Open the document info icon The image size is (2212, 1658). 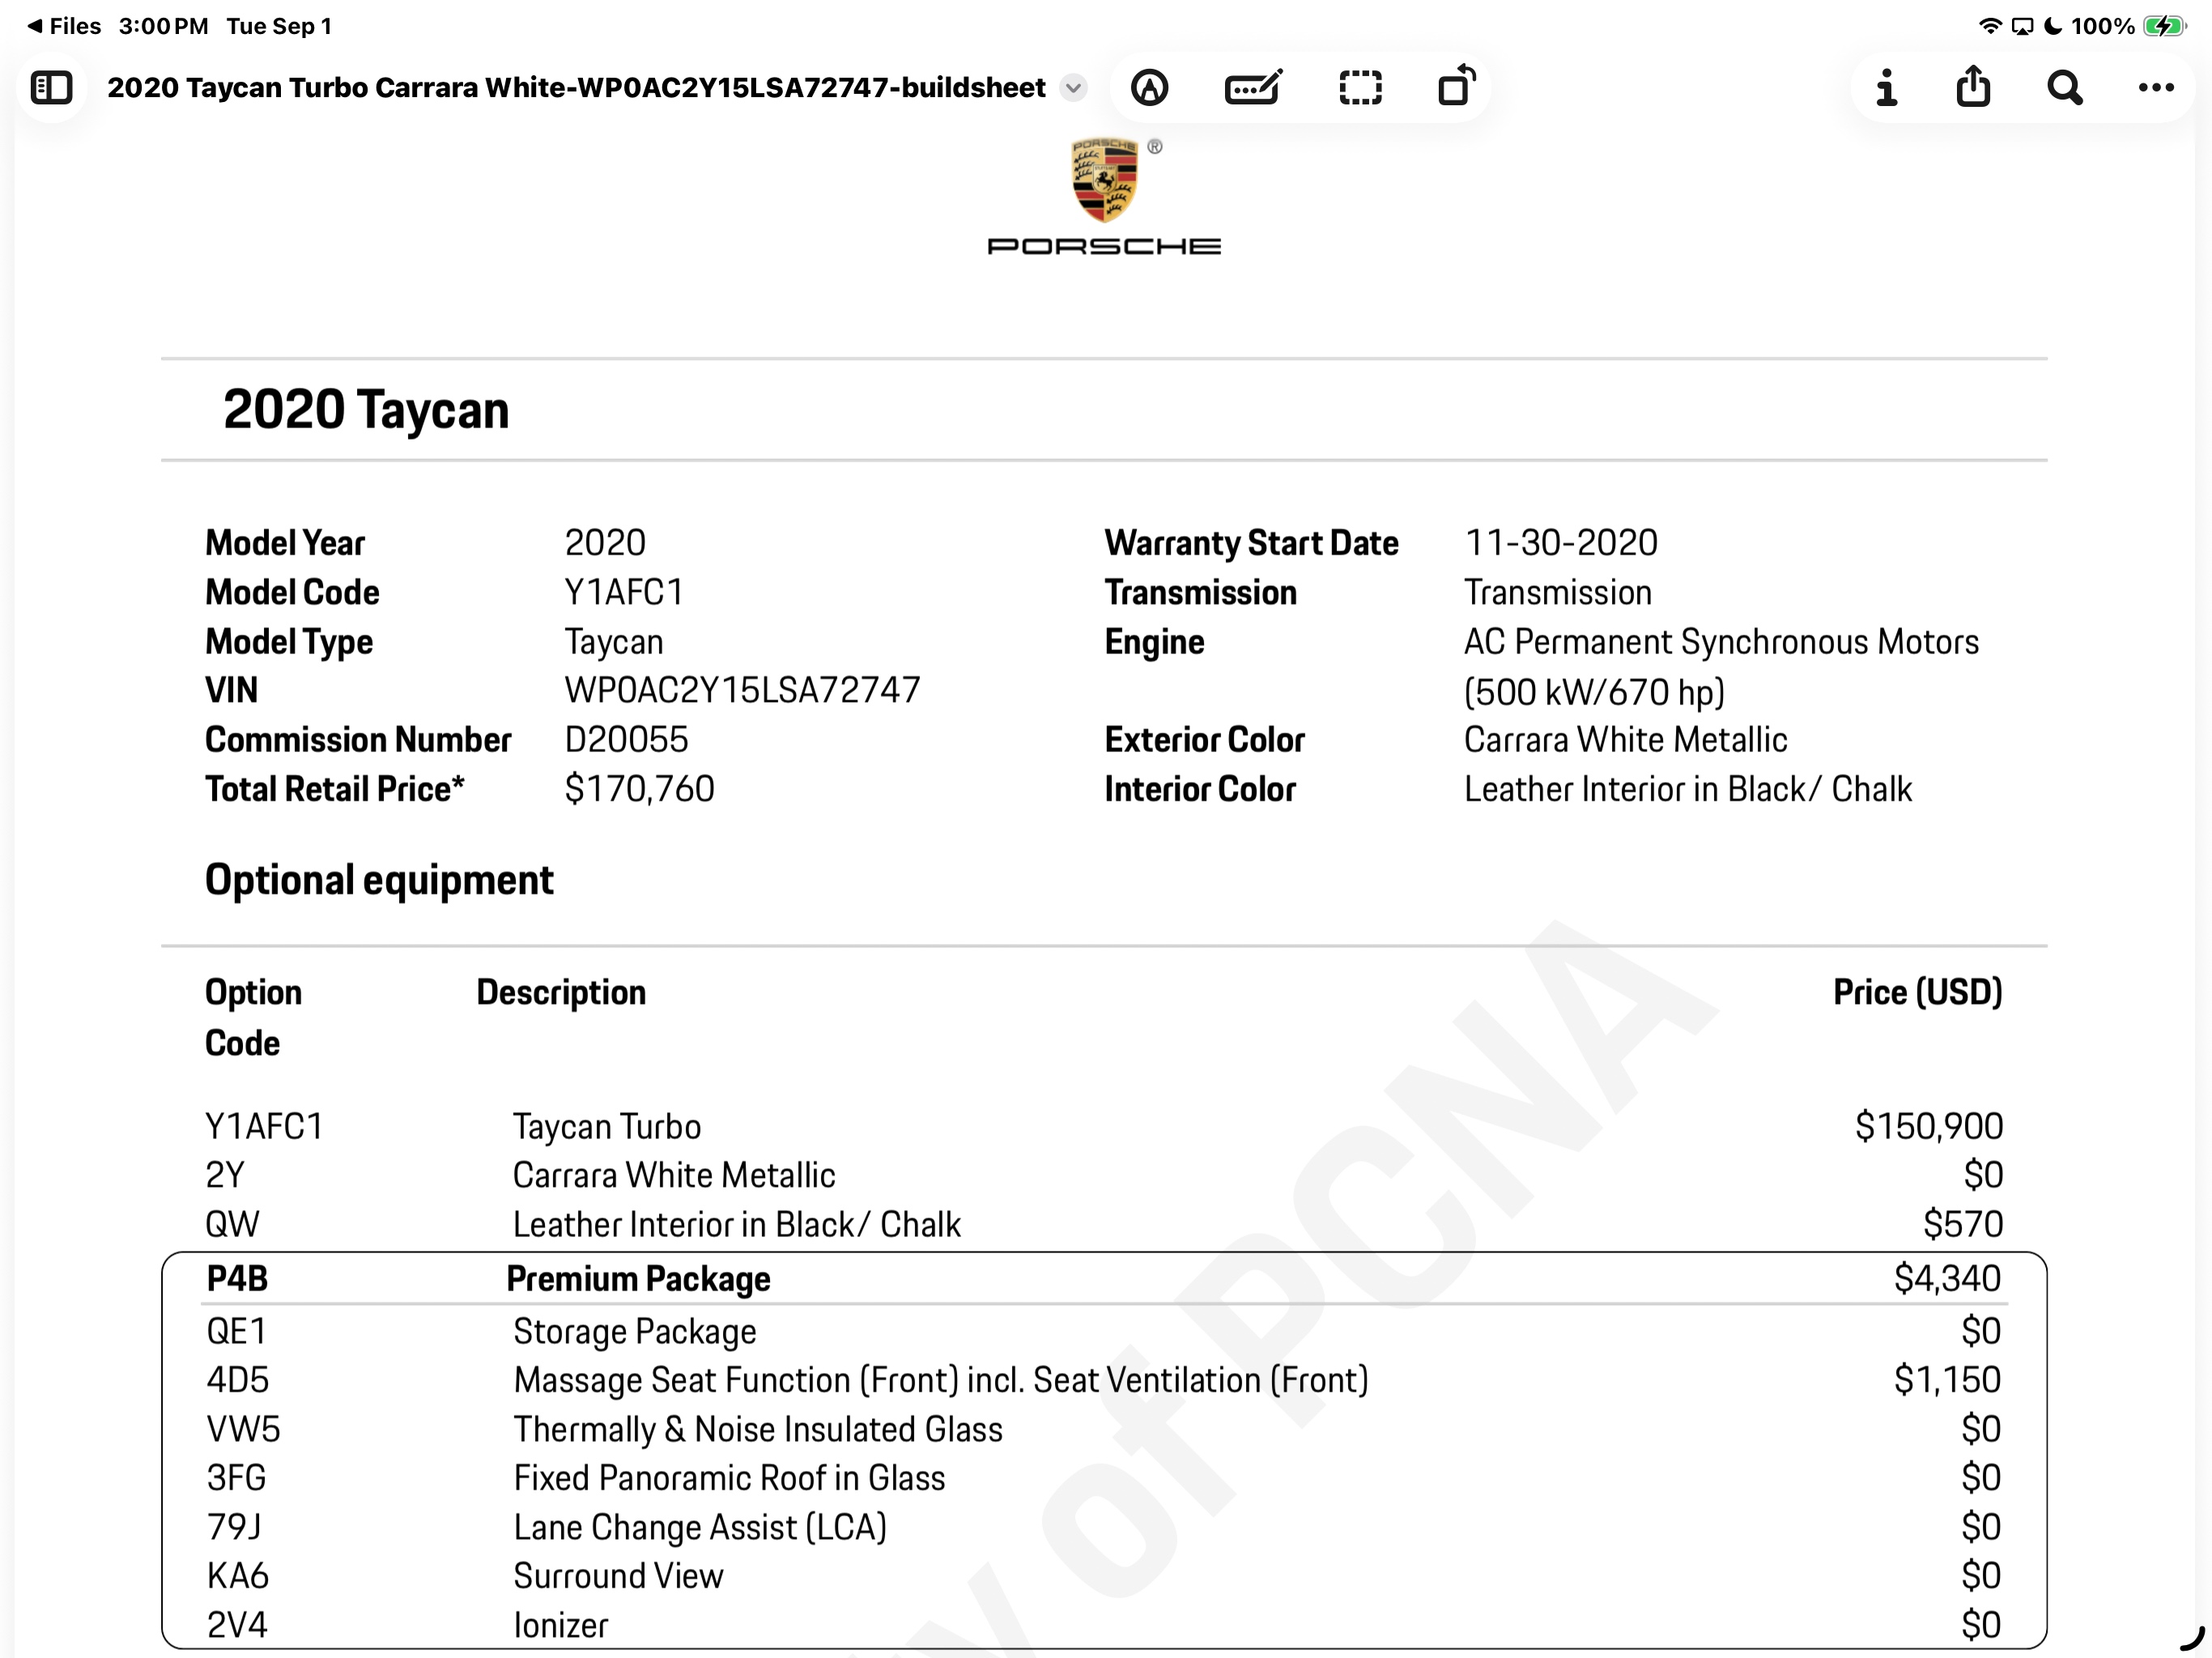tap(1886, 88)
